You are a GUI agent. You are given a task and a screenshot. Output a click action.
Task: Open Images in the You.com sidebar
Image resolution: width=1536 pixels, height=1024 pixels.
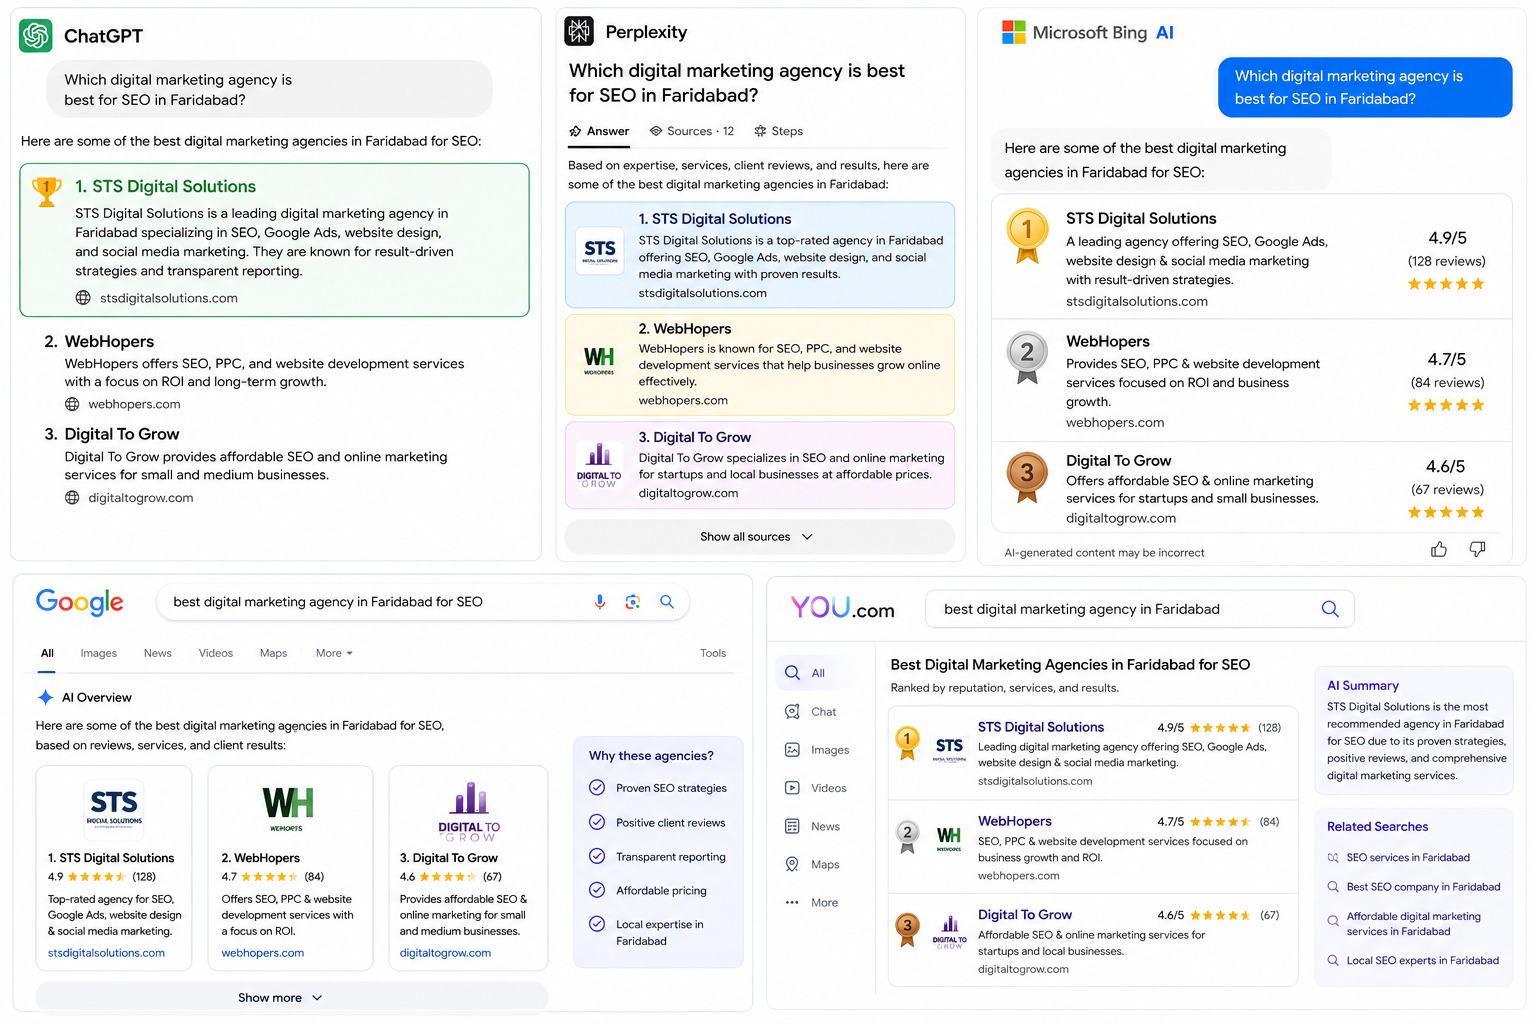(817, 750)
